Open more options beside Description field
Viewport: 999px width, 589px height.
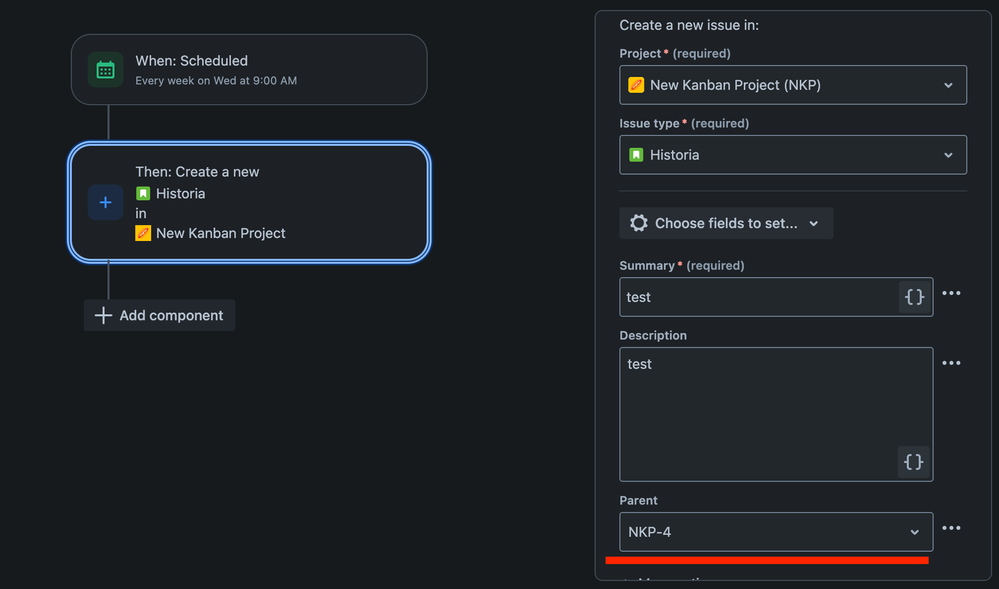(951, 363)
